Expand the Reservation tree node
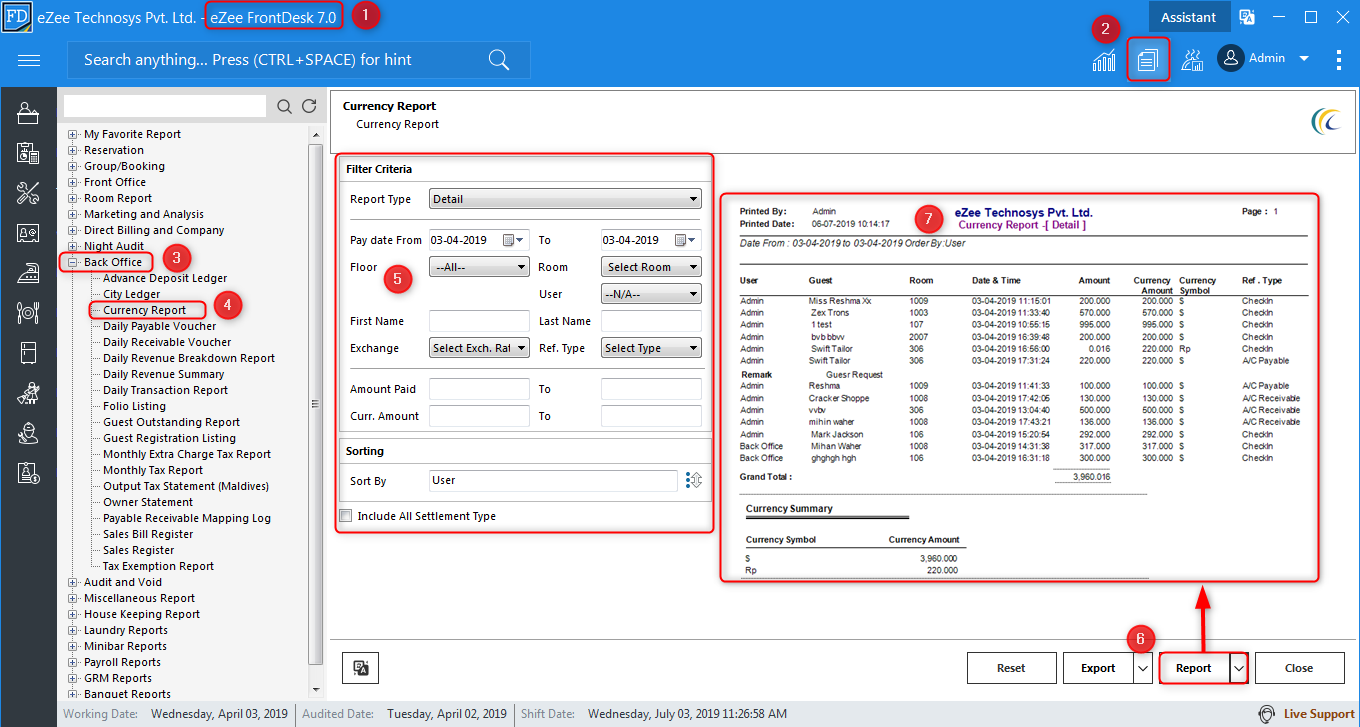The width and height of the screenshot is (1360, 727). tap(72, 150)
